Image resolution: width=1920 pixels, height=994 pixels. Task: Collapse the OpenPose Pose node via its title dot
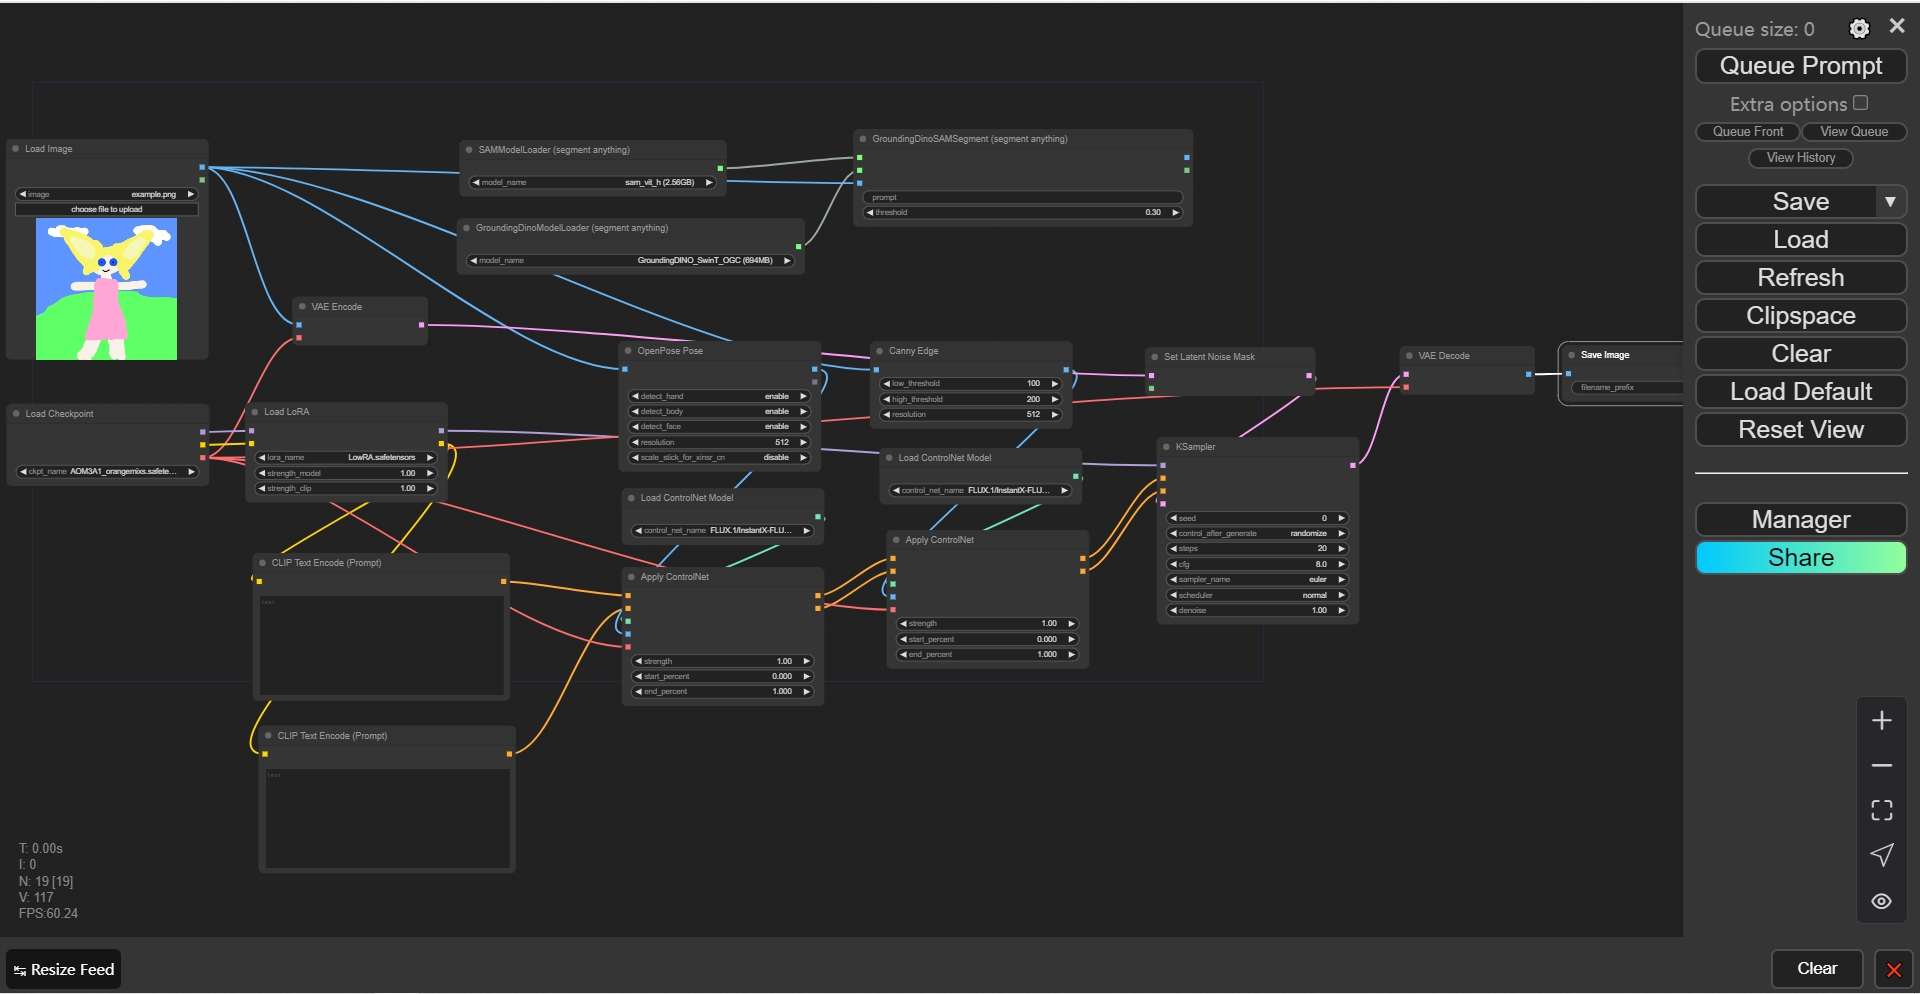[628, 351]
